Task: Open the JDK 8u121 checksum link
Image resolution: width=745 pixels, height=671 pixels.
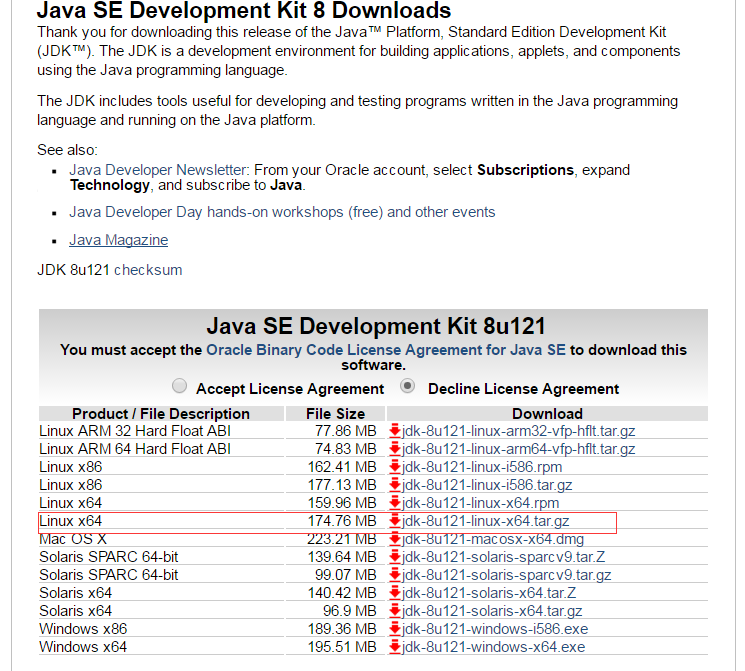Action: (x=148, y=270)
